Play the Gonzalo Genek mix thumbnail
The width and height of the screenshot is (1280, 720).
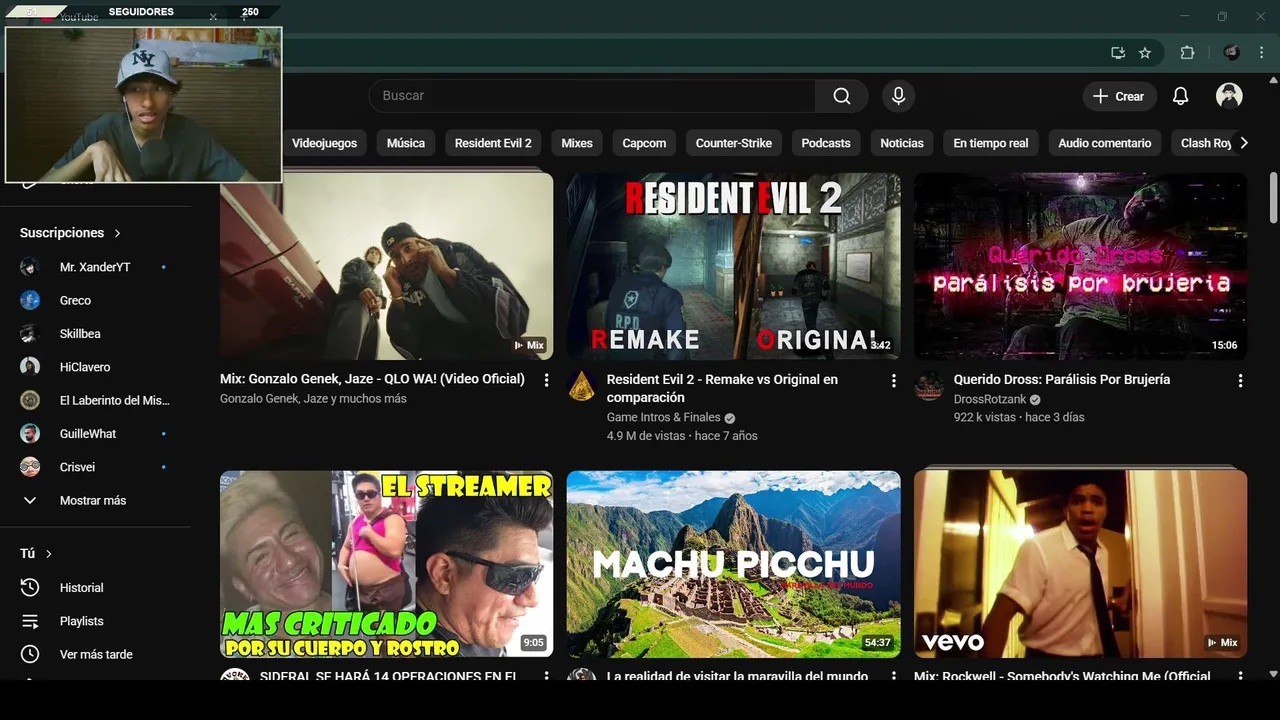386,266
